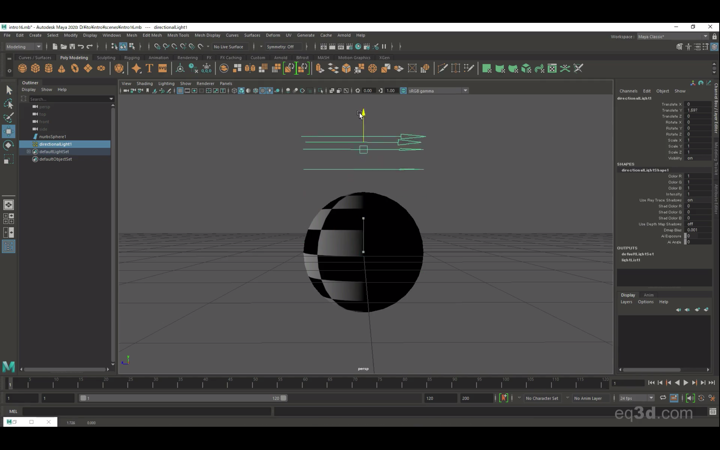Click the Type text tool icon
Viewport: 720px width, 450px height.
[x=149, y=68]
